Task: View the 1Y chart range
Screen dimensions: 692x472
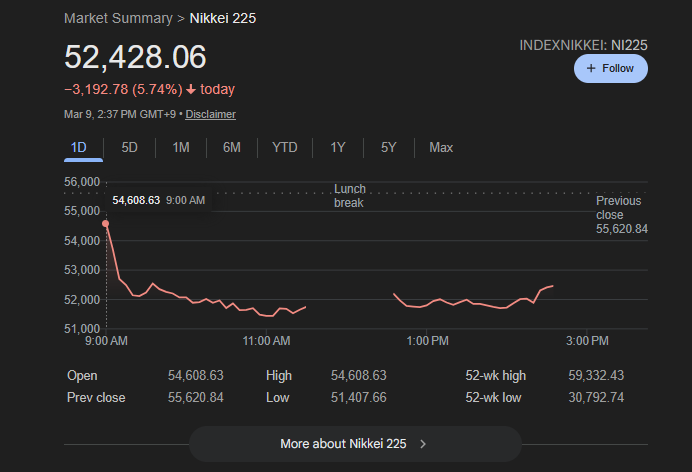Action: 338,147
